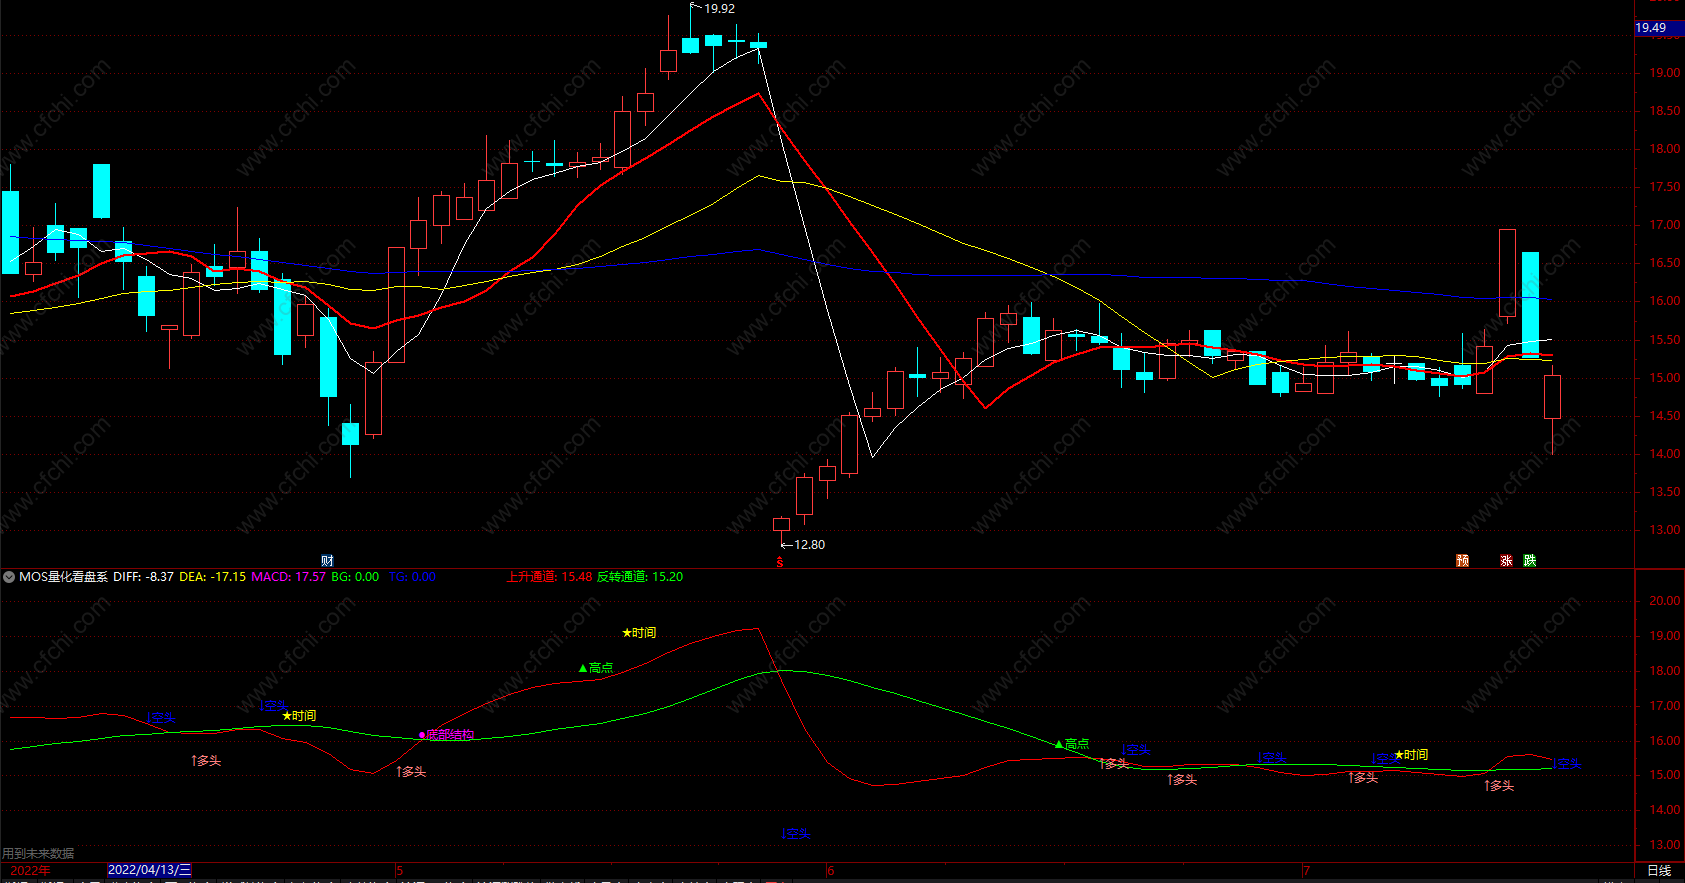The height and width of the screenshot is (883, 1685).
Task: Select the DIFF: -8.37 value
Action: coord(143,577)
